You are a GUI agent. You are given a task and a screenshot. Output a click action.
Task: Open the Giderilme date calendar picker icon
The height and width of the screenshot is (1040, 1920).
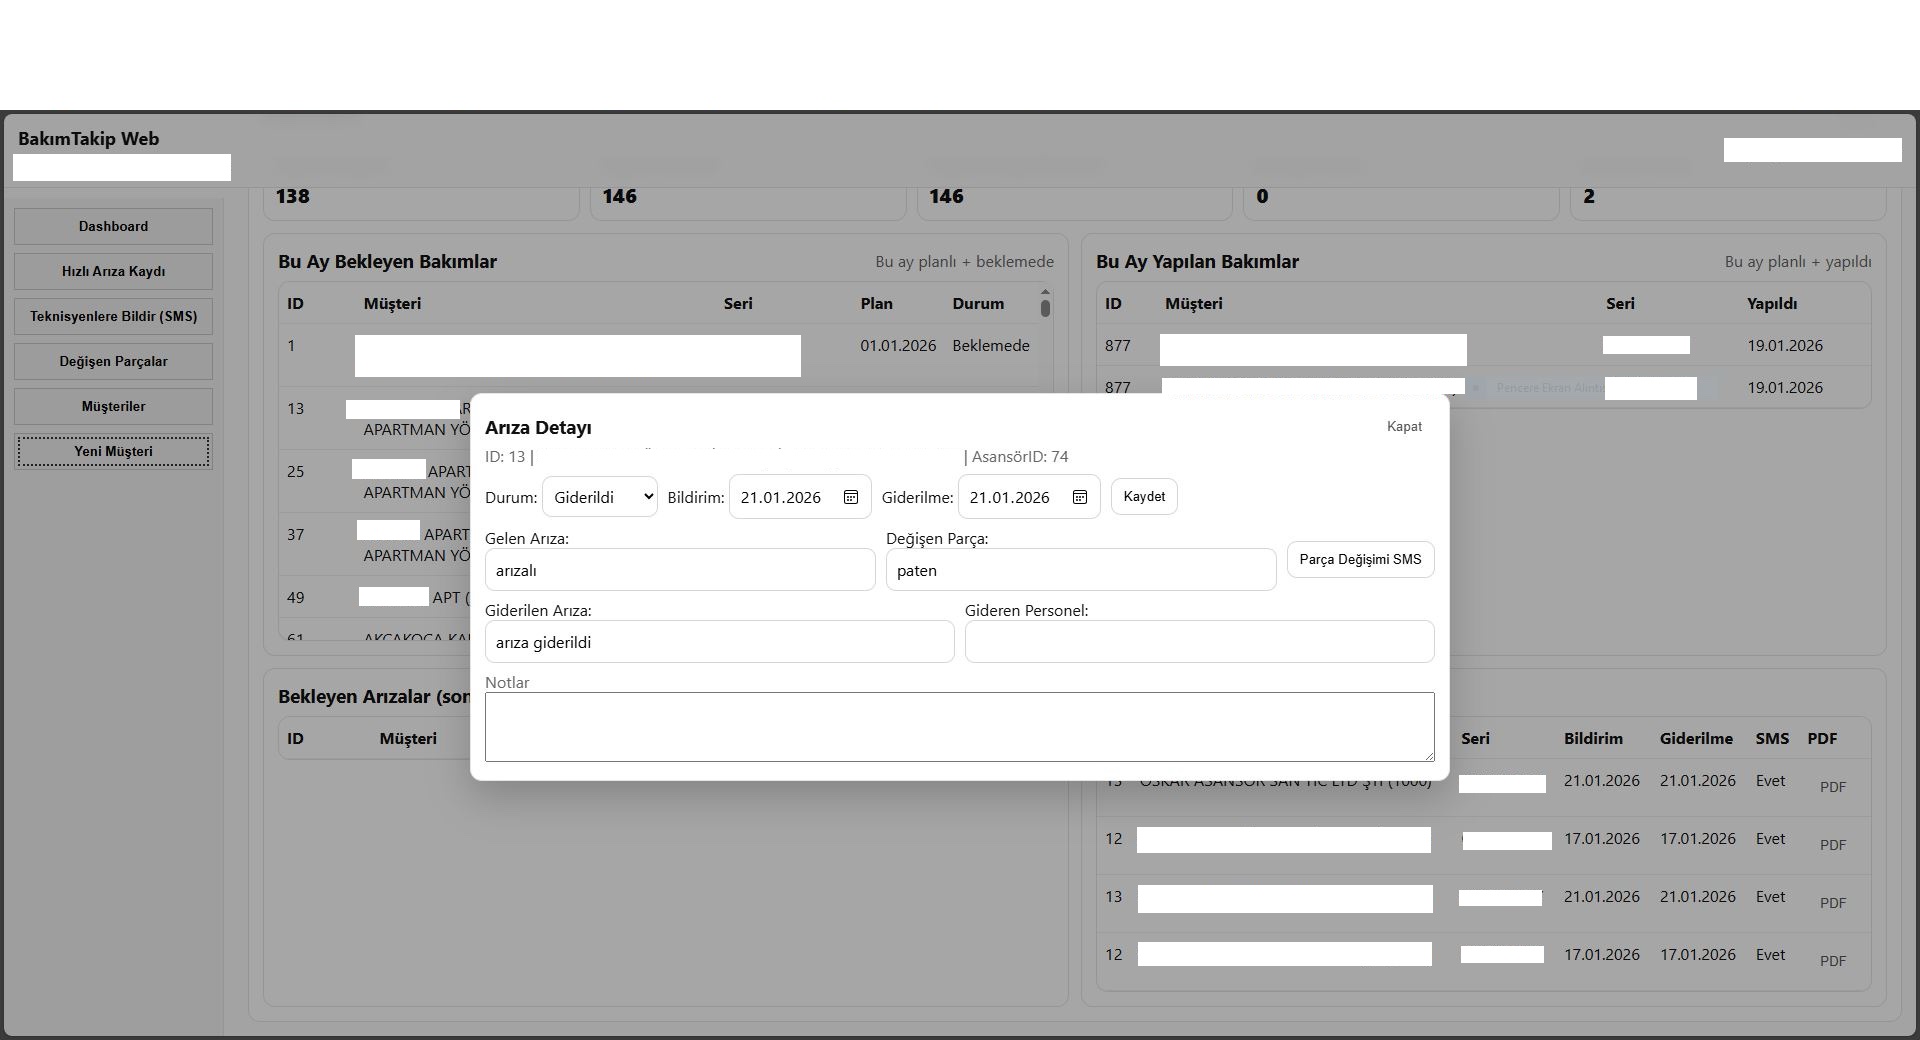(x=1080, y=497)
